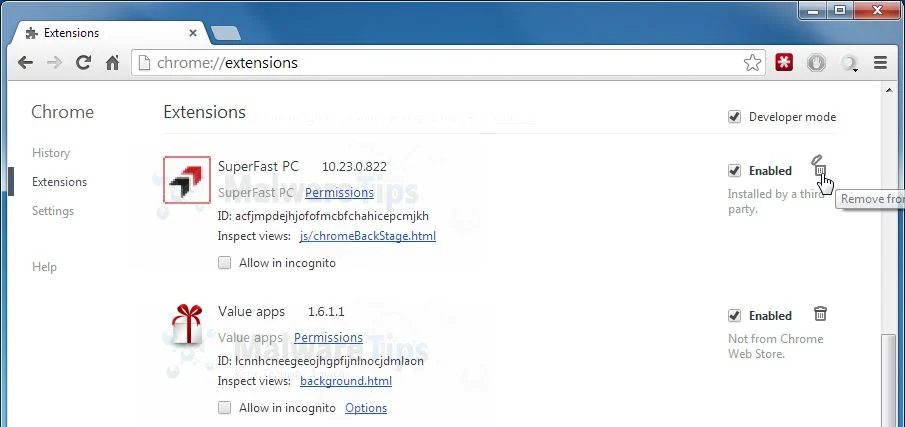905x427 pixels.
Task: Allow SuperFast PC in incognito
Action: point(224,263)
